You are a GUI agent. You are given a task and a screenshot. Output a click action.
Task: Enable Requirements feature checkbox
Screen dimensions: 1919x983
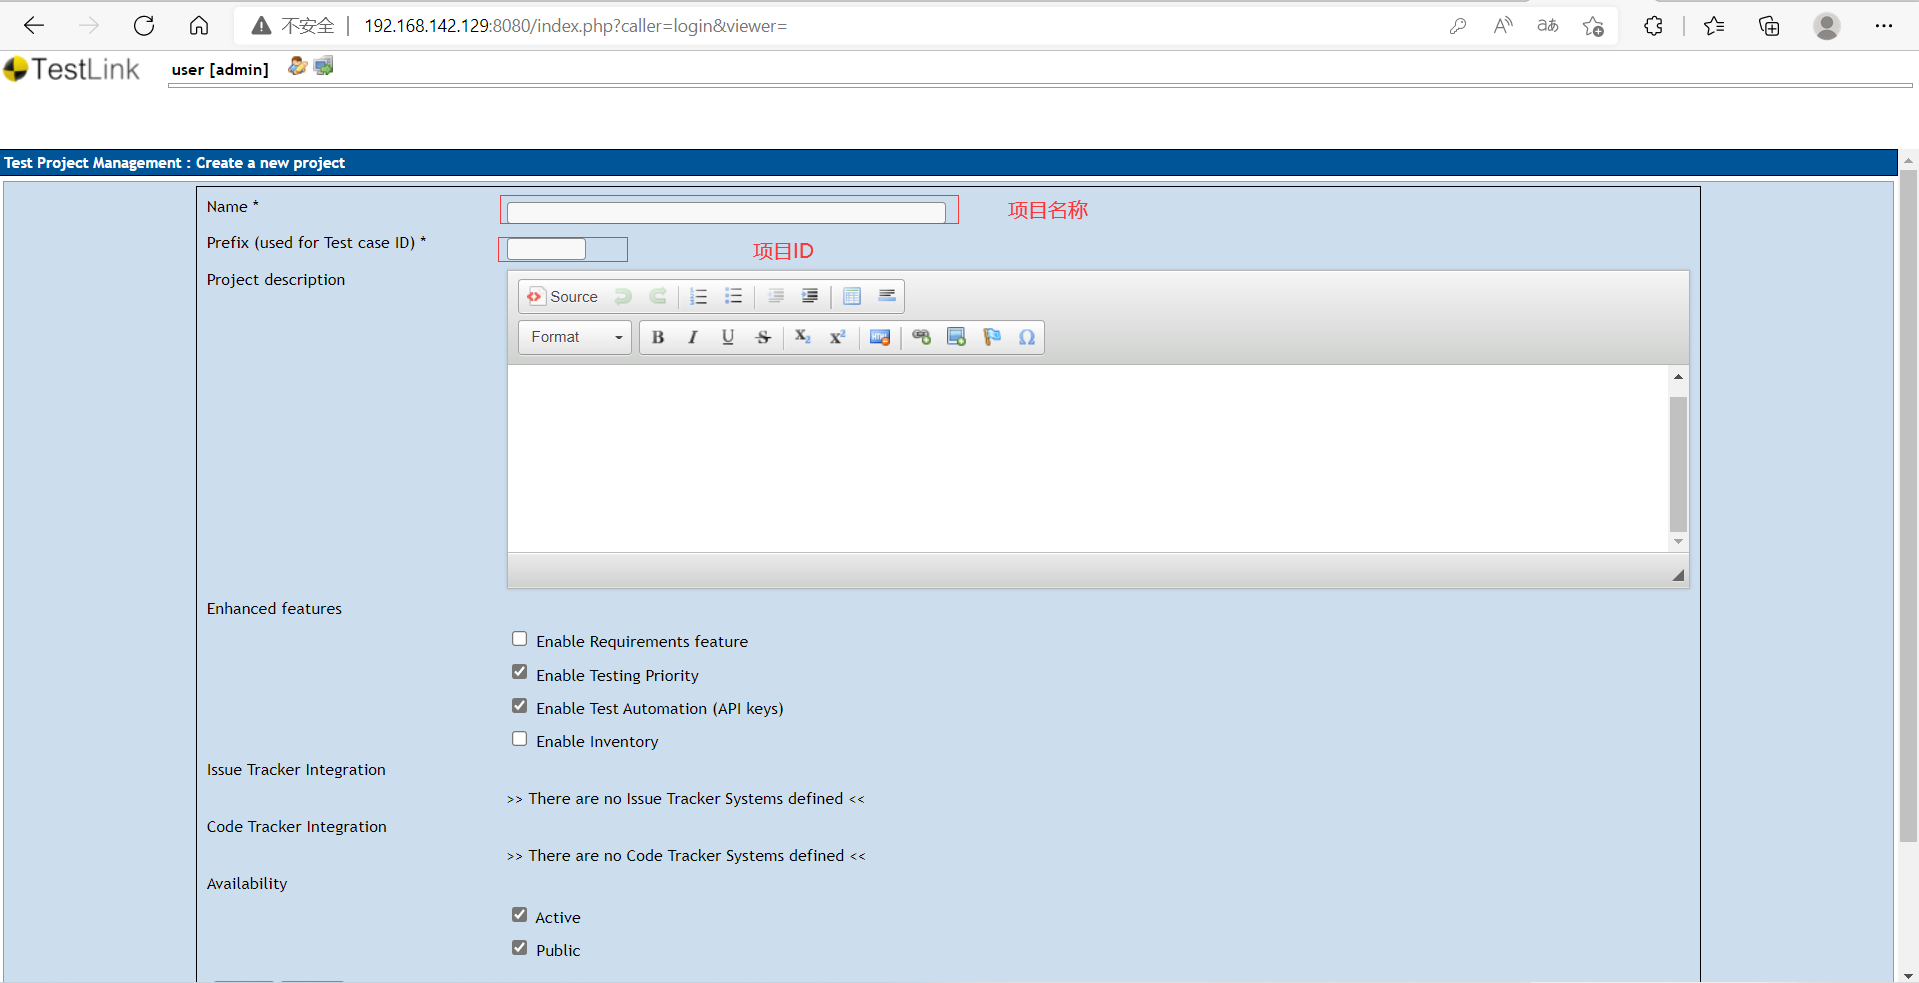[x=519, y=639]
